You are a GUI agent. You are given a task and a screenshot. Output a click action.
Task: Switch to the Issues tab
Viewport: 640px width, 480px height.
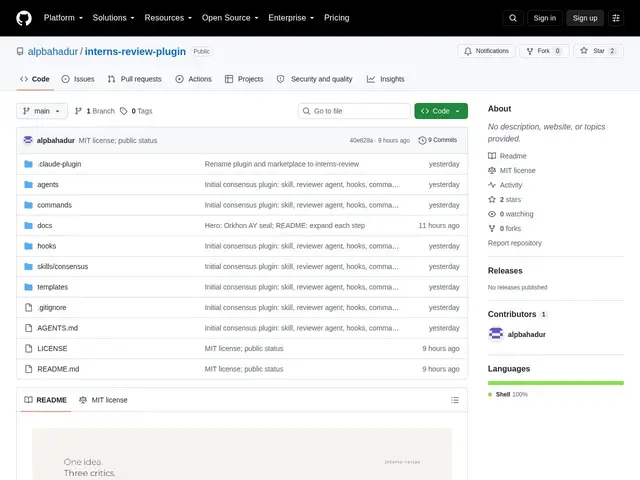[x=78, y=79]
